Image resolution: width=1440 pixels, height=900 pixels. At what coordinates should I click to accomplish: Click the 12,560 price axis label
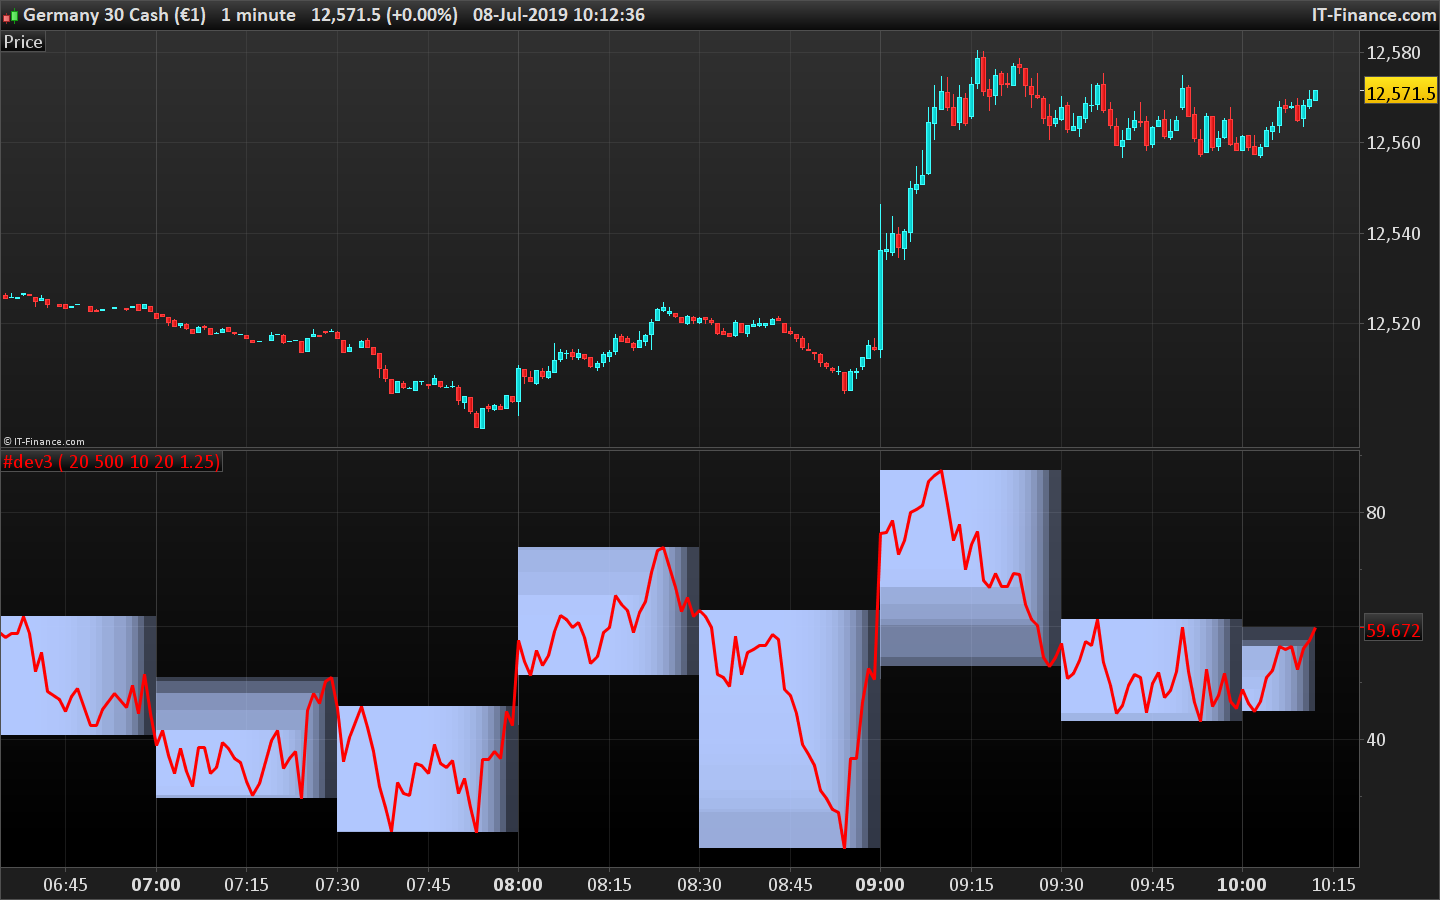click(x=1393, y=143)
